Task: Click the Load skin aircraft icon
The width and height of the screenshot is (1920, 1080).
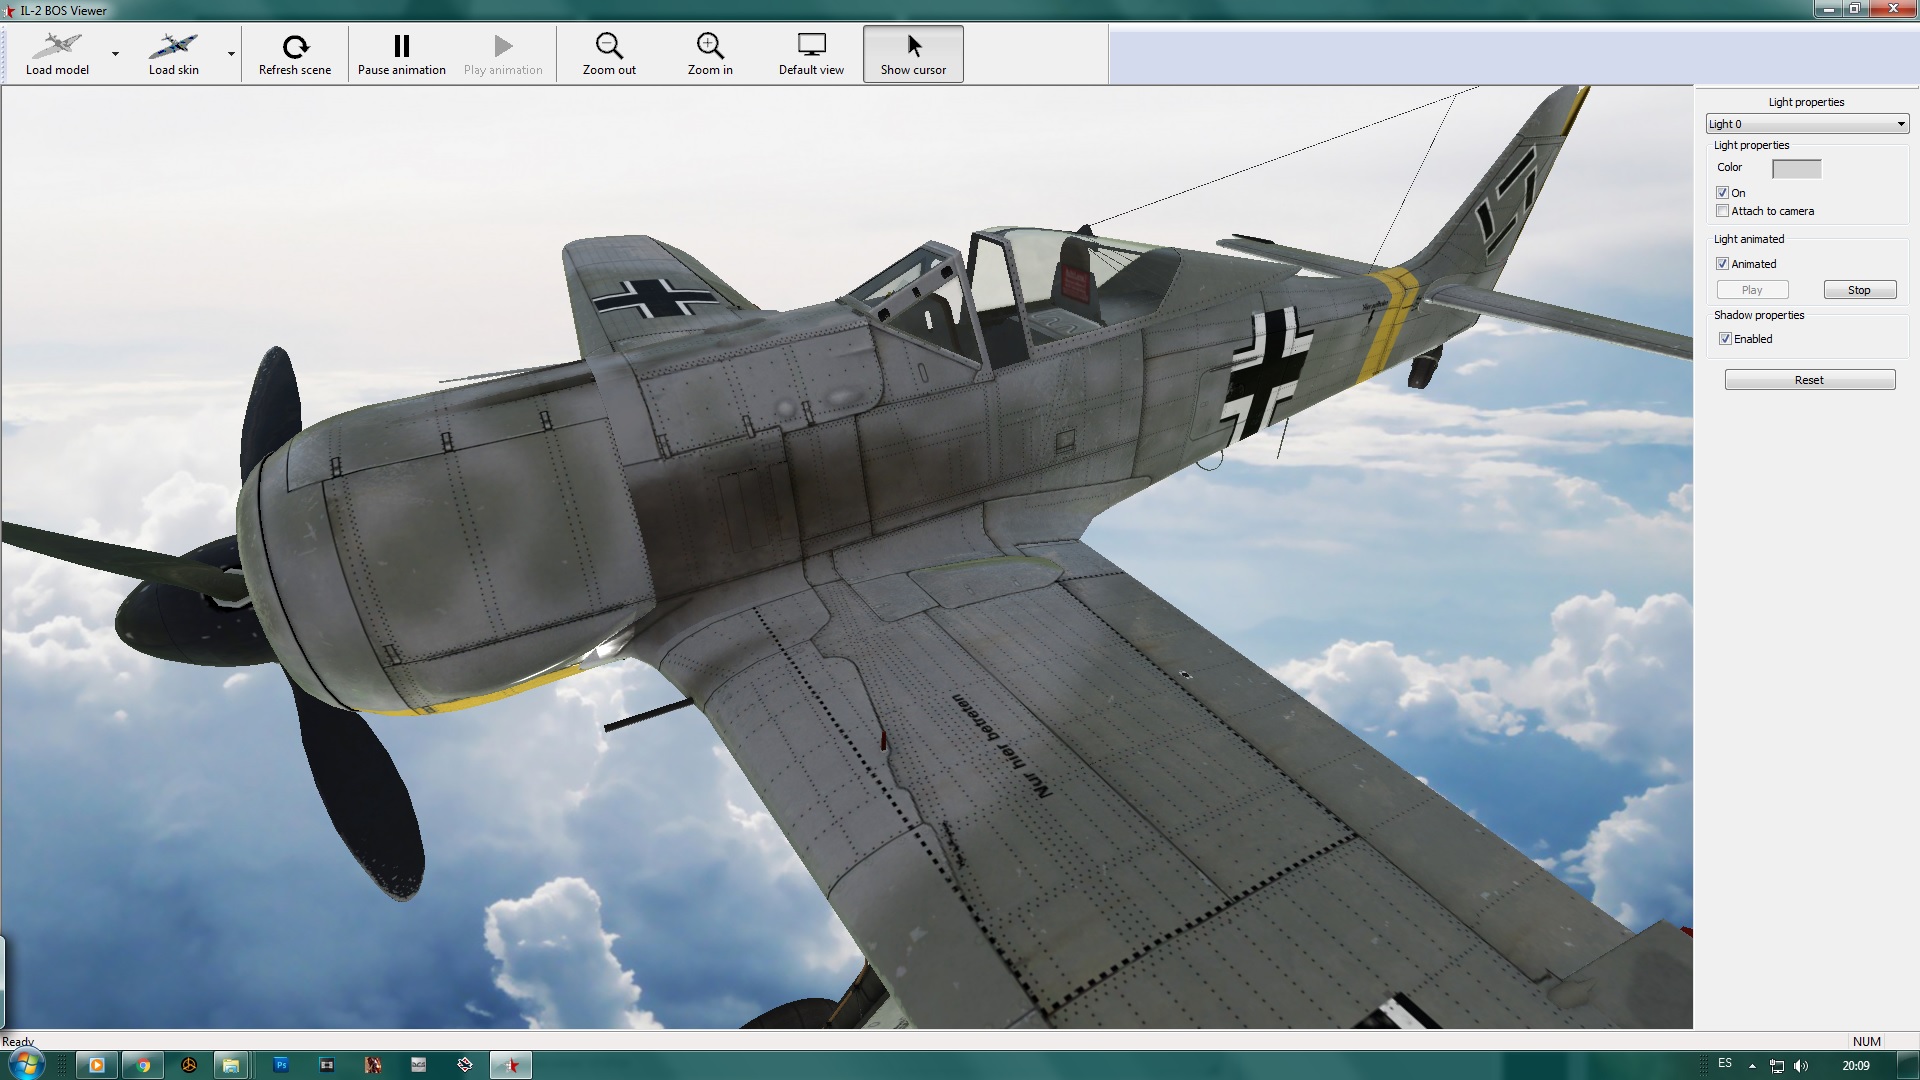Action: tap(174, 46)
